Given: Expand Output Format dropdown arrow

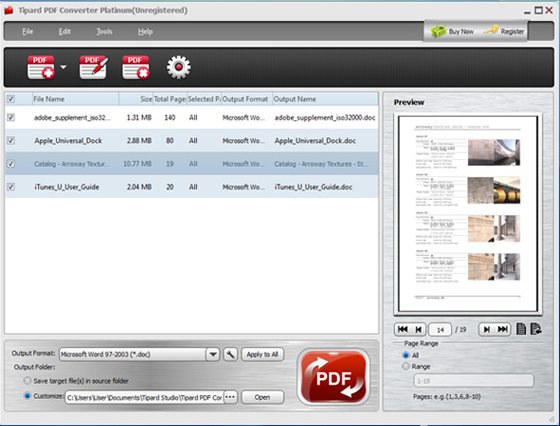Looking at the screenshot, I should pos(213,354).
